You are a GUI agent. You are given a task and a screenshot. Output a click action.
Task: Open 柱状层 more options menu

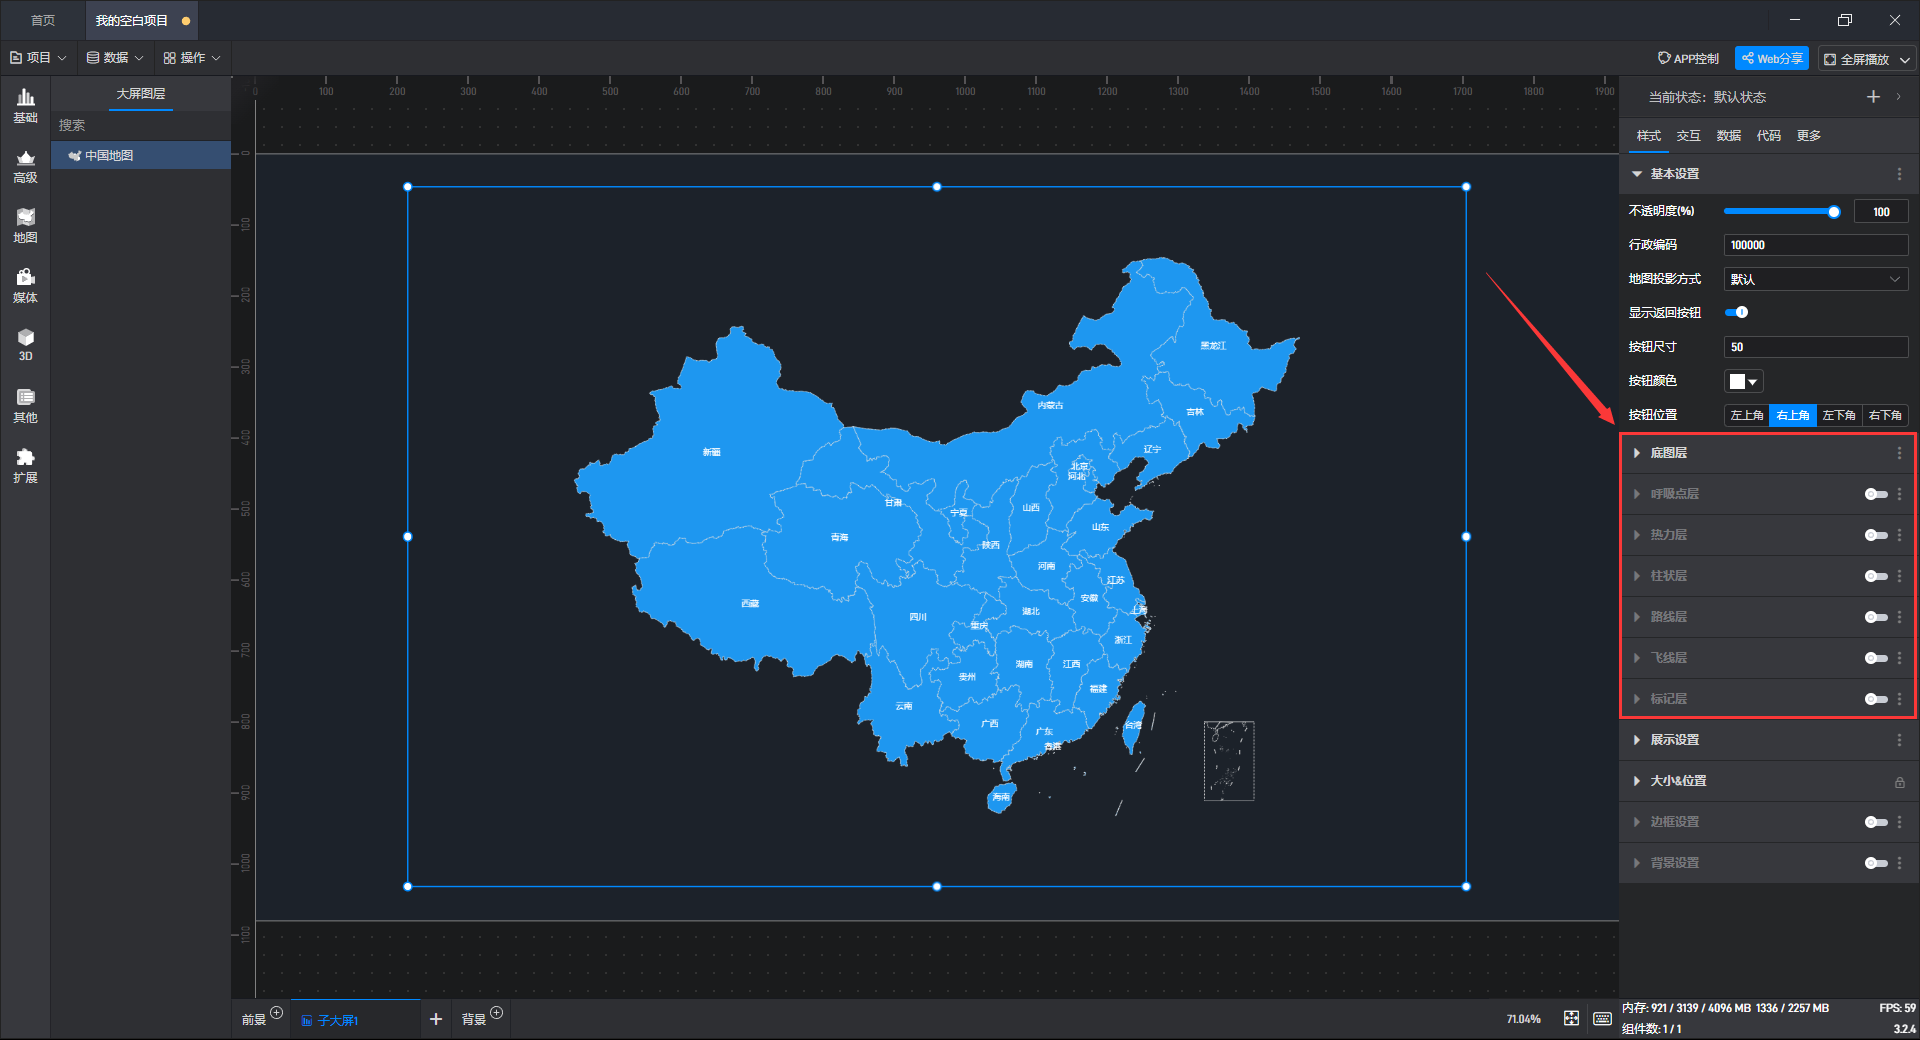[1899, 576]
